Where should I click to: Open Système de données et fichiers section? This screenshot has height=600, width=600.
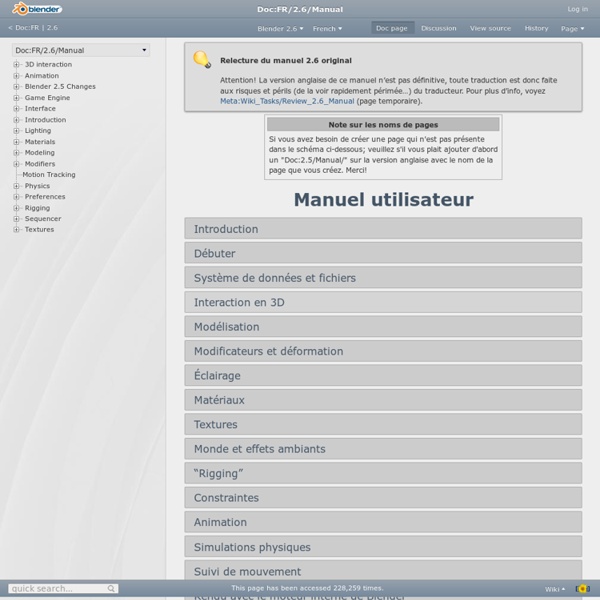[x=383, y=277]
